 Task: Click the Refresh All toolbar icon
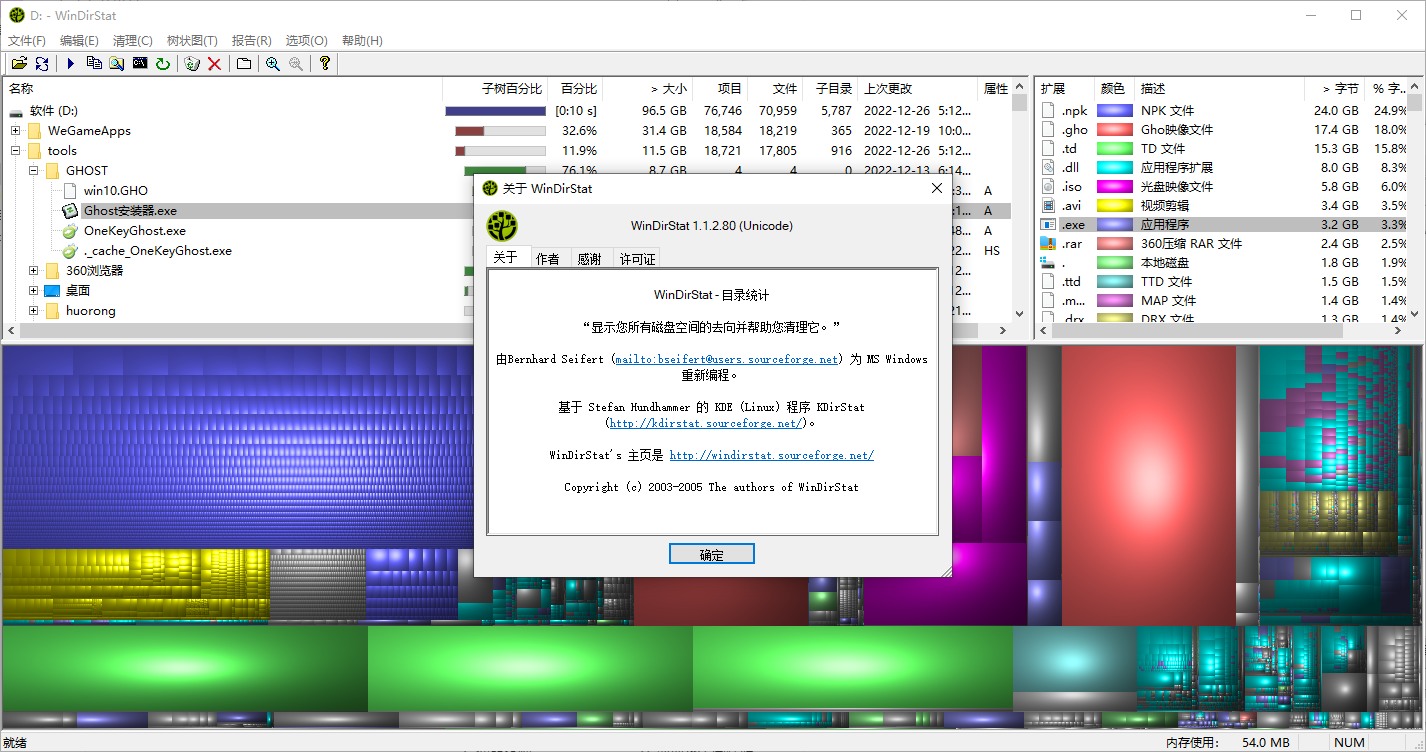tap(42, 63)
